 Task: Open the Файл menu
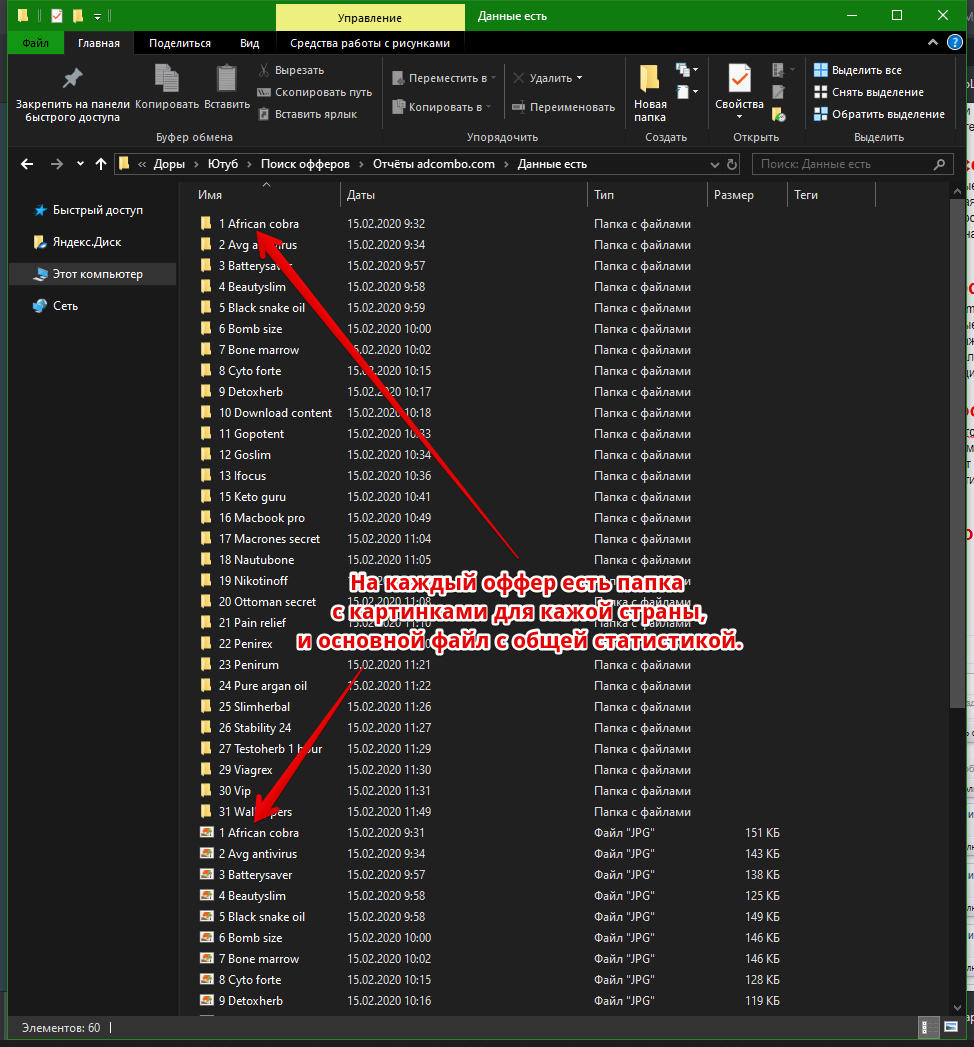(35, 43)
